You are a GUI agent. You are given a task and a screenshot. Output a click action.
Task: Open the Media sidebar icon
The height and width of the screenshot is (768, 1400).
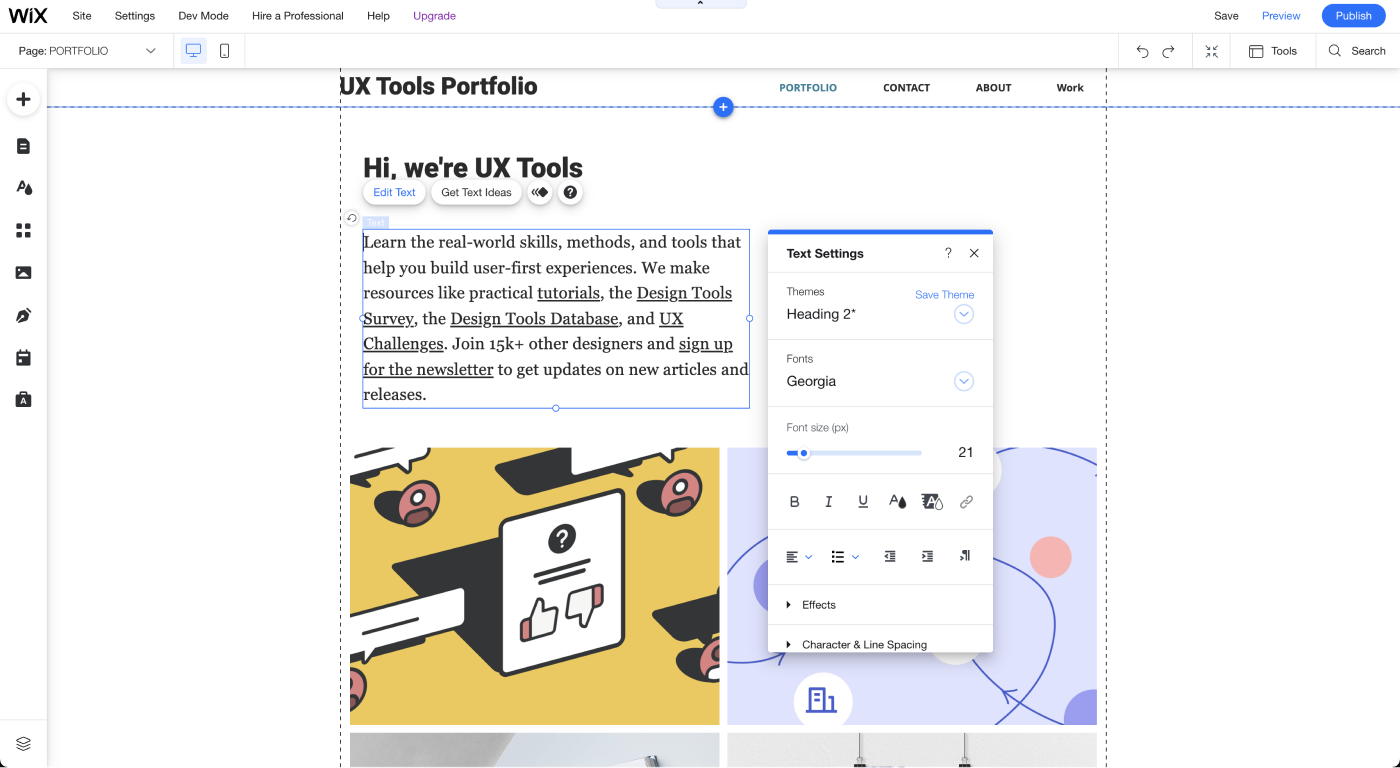[x=23, y=273]
